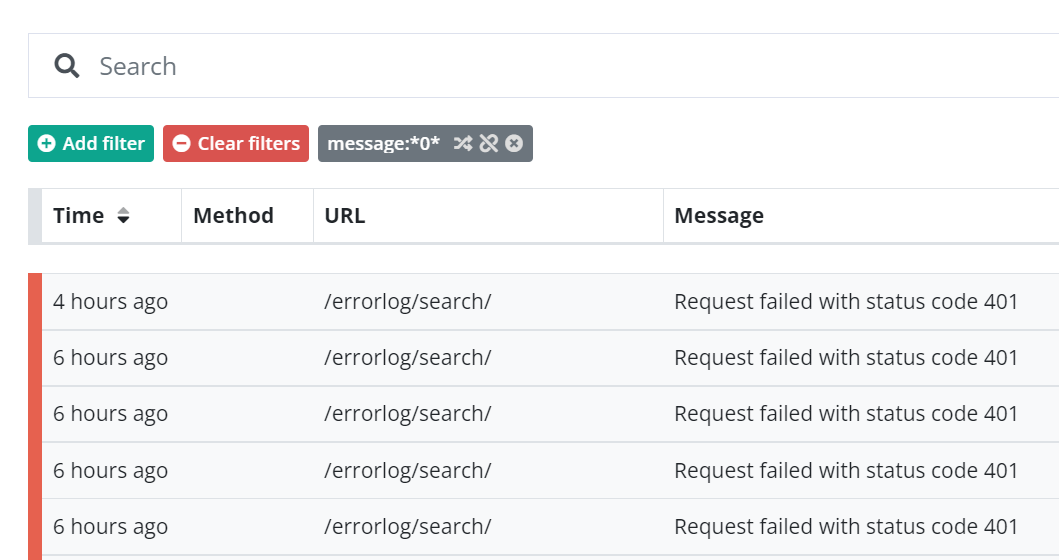Click the Add filter button

pos(91,143)
